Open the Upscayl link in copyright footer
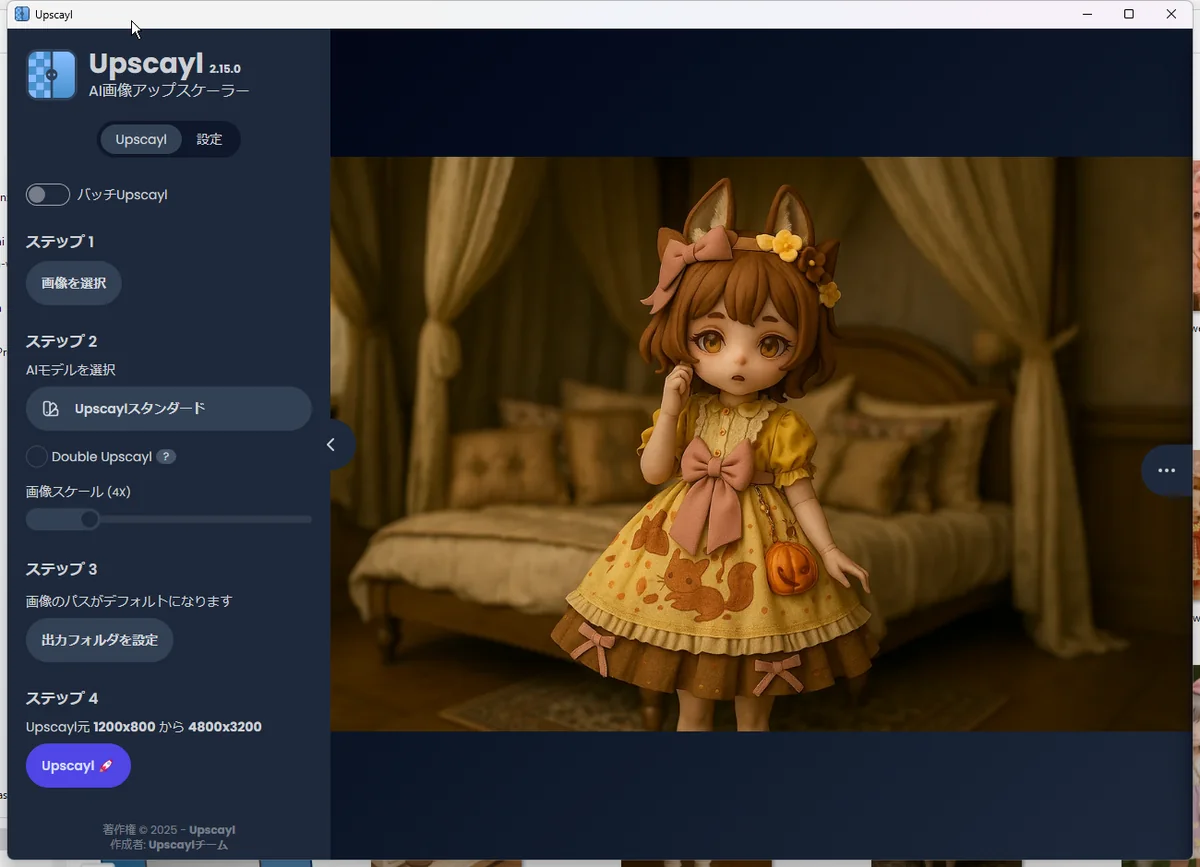This screenshot has width=1200, height=867. point(212,830)
